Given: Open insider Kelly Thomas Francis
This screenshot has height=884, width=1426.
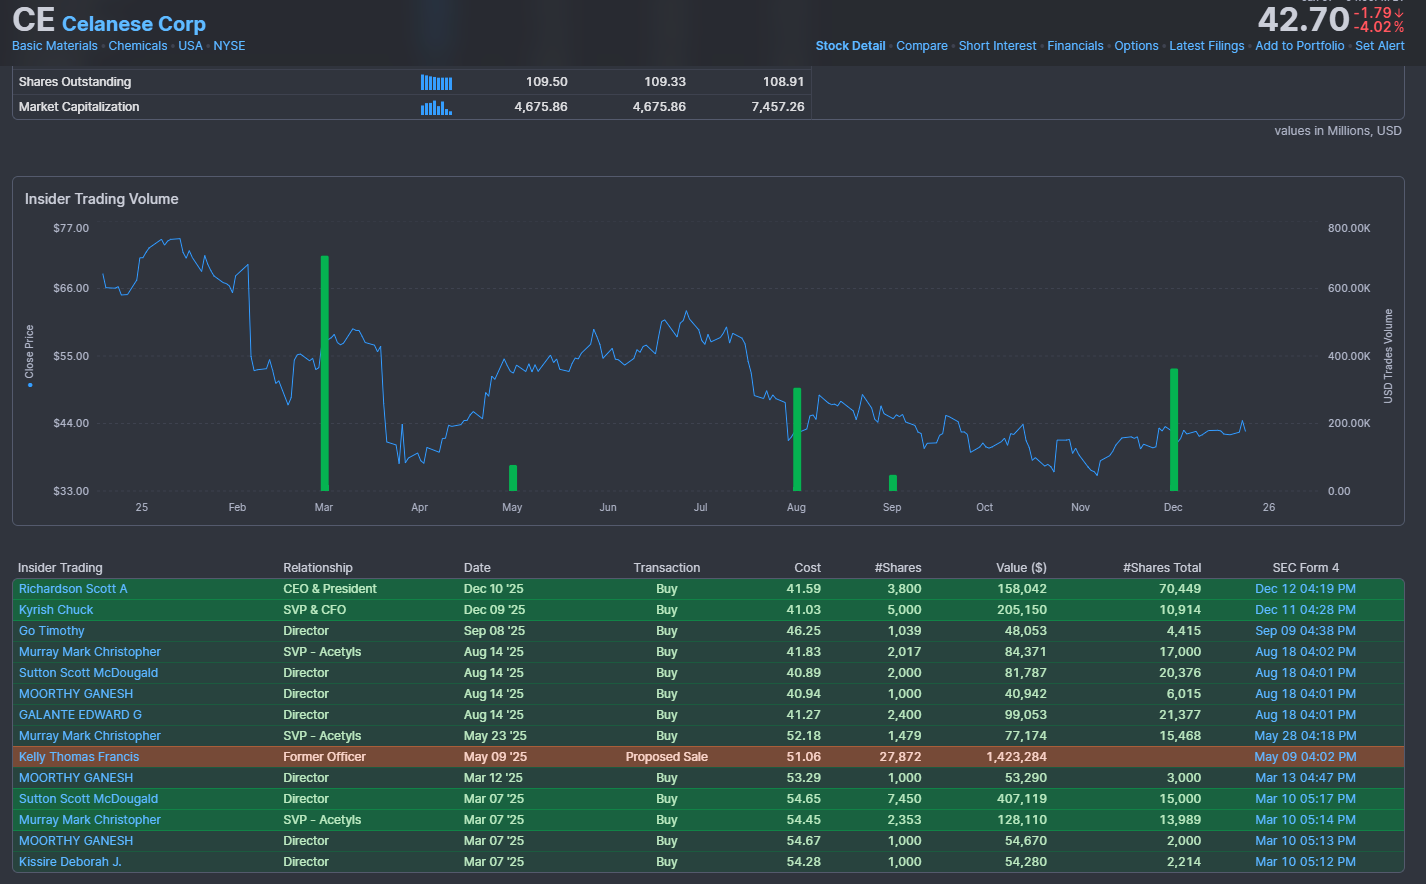Looking at the screenshot, I should [79, 757].
